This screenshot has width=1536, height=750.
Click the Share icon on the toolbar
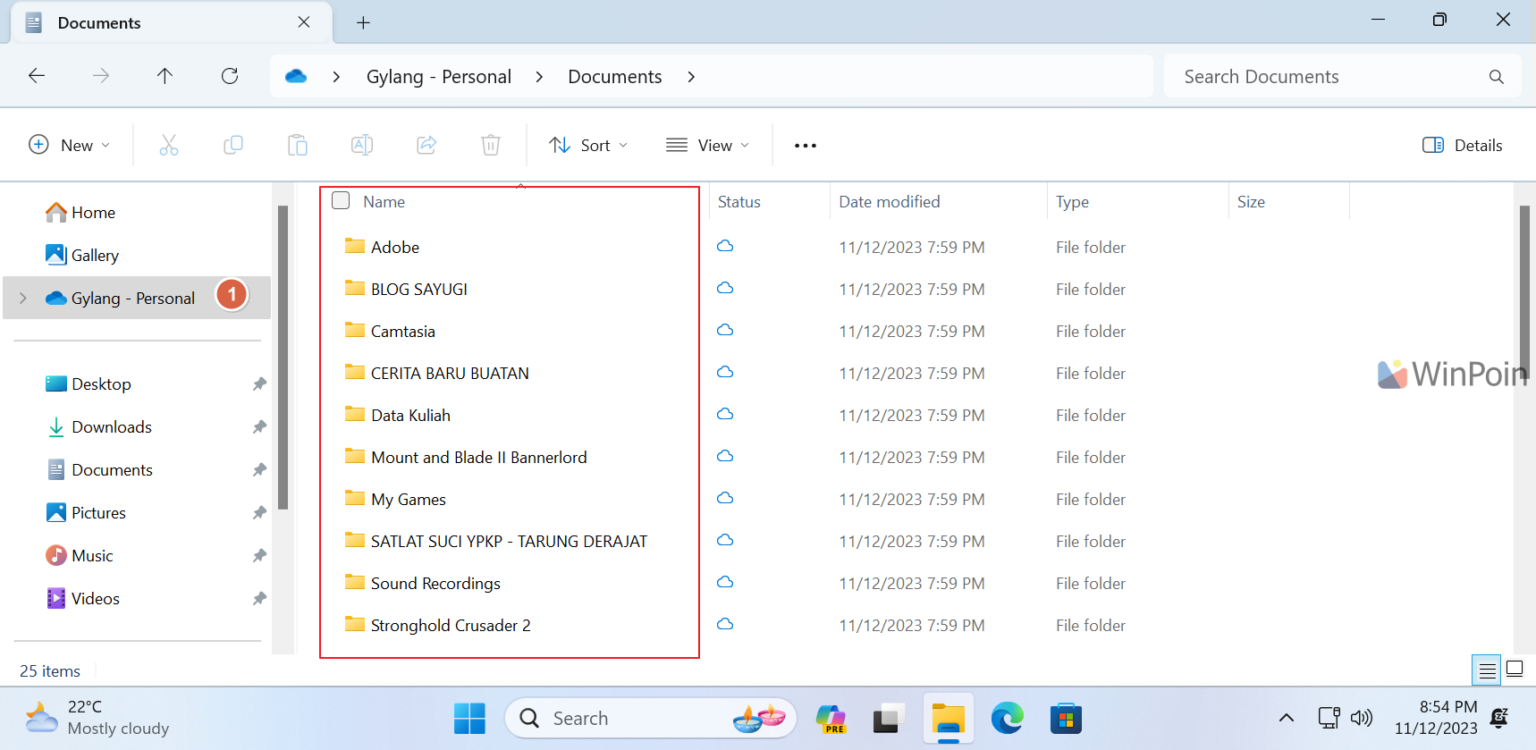(x=426, y=144)
